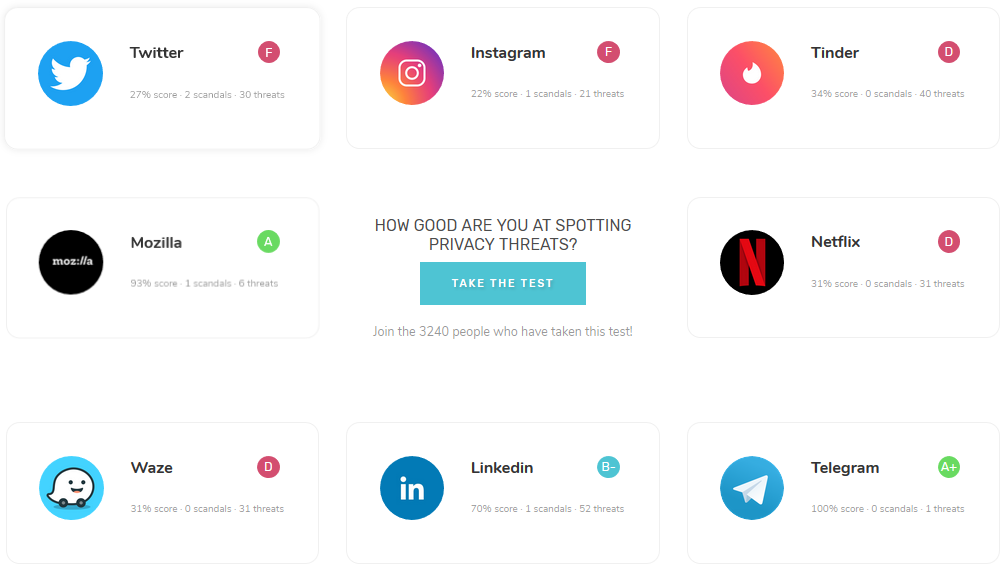Viewport: 1004px width, 564px height.
Task: Click LinkedIn's B- grade badge
Action: coord(608,467)
